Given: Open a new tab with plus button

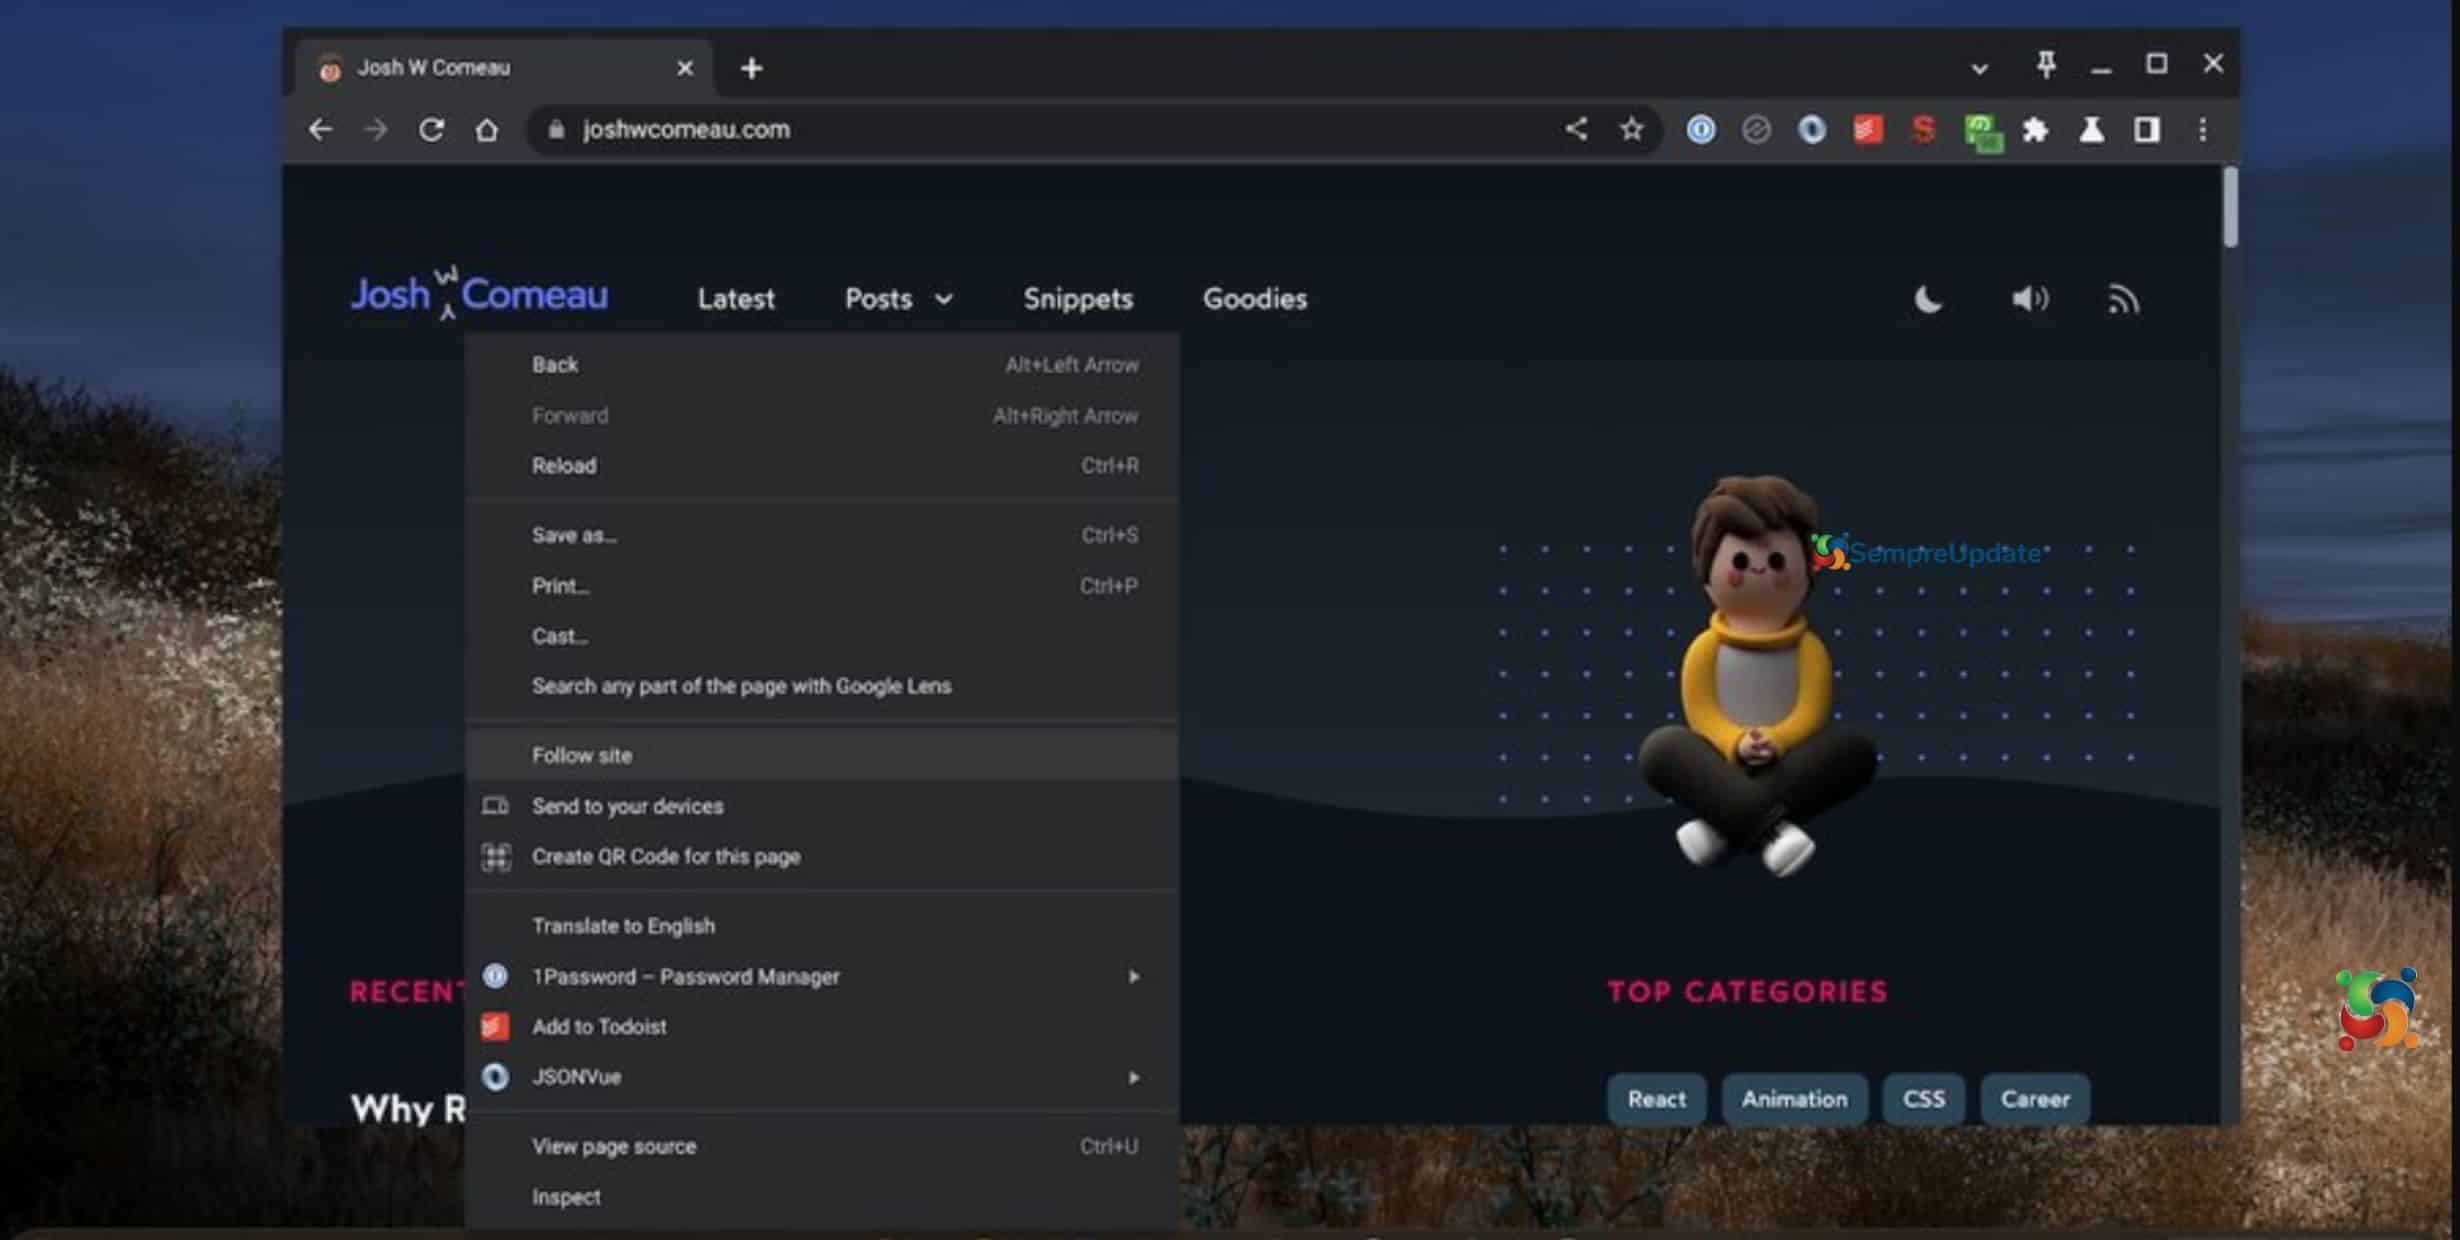Looking at the screenshot, I should tap(751, 68).
